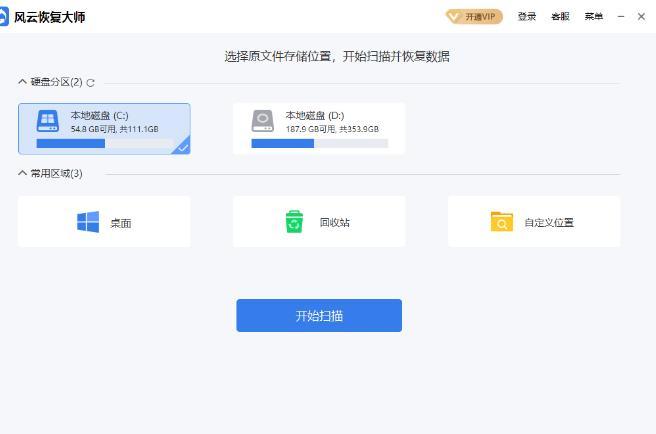The height and width of the screenshot is (434, 656).
Task: Open the 菜单 menu
Action: pos(594,16)
